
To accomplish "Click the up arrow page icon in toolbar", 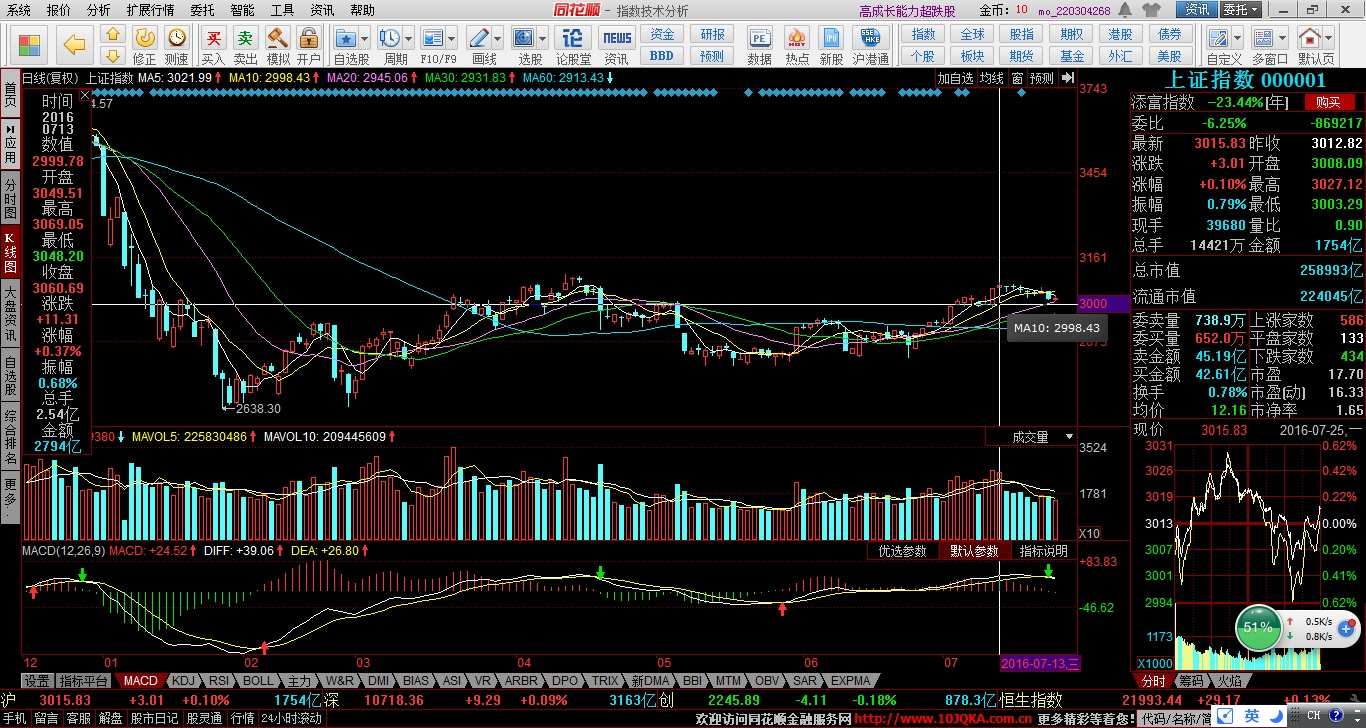I will coord(113,35).
